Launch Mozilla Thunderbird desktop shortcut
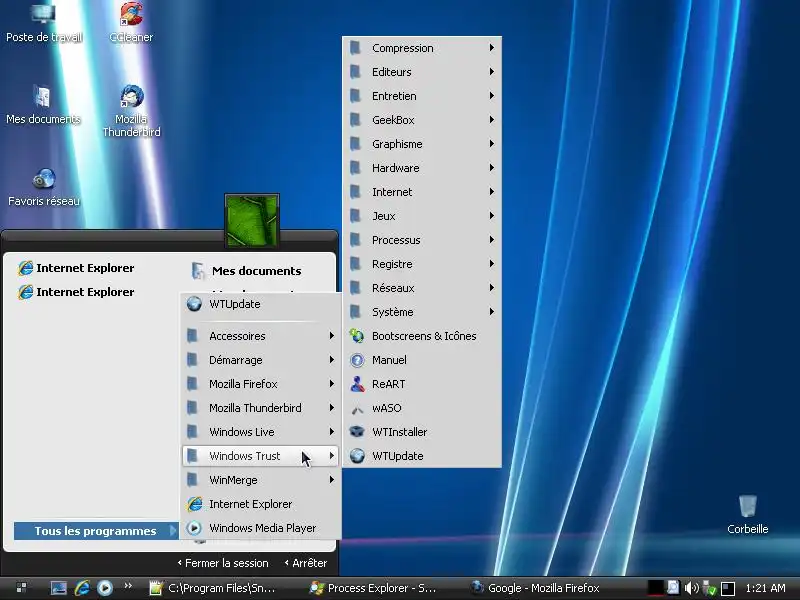This screenshot has height=600, width=800. pyautogui.click(x=131, y=111)
